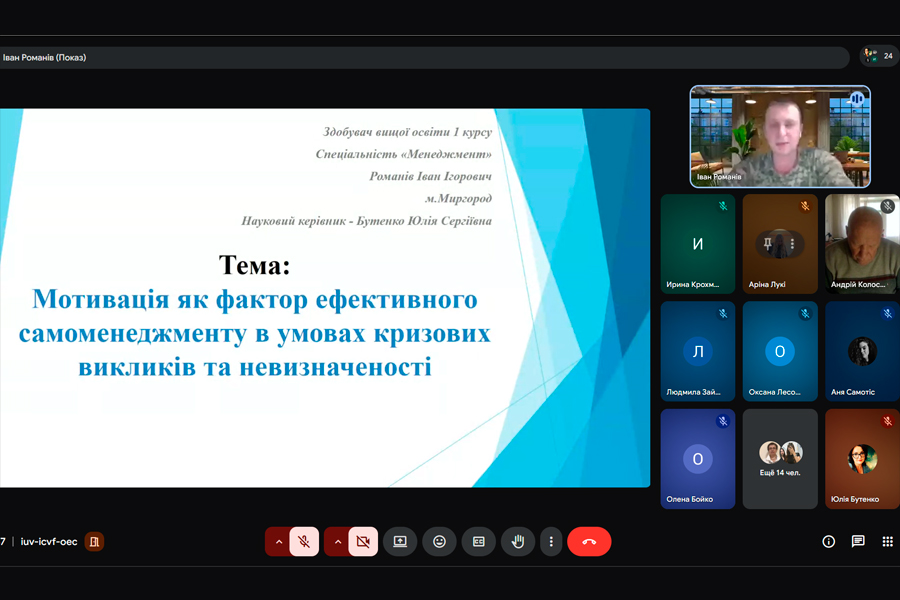Expand video settings arrow beside camera
The width and height of the screenshot is (900, 600).
pyautogui.click(x=337, y=542)
